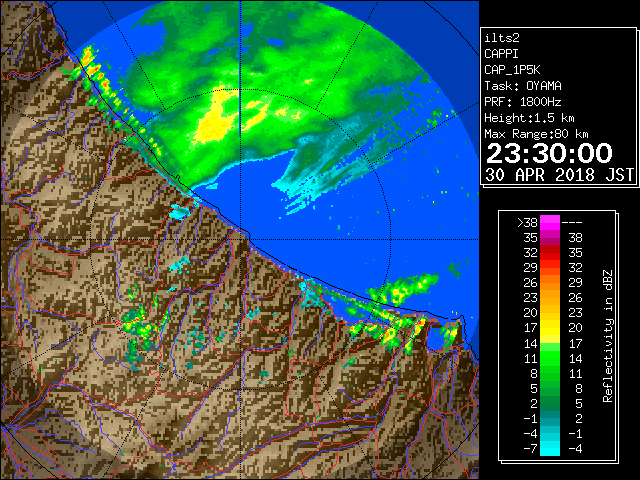Pick the yellow 17 dBZ legend swatch
This screenshot has height=480, width=640.
click(550, 328)
